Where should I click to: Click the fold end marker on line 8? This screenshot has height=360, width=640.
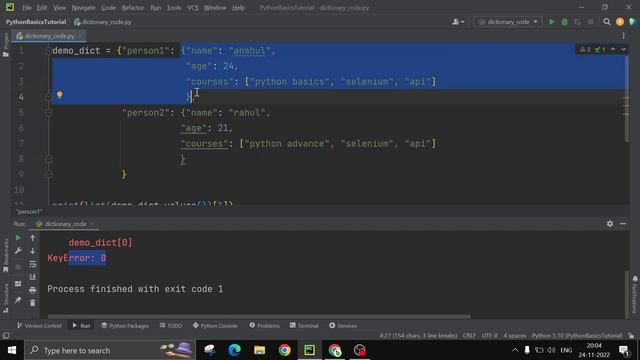48,159
